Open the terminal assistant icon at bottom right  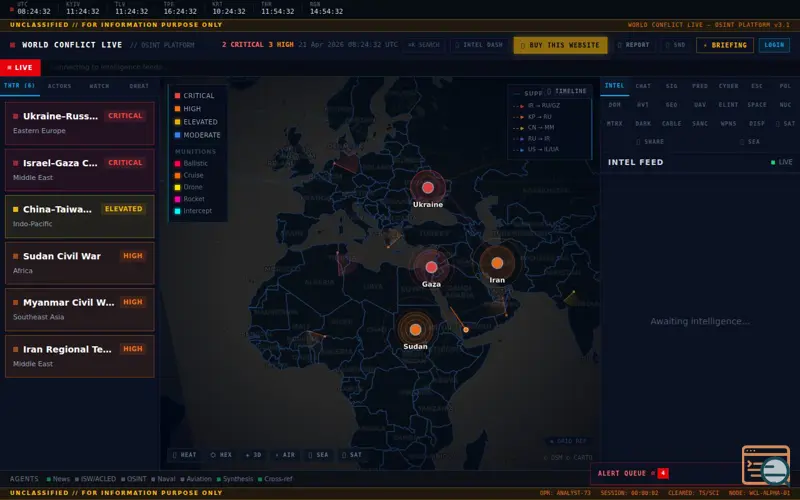[766, 465]
